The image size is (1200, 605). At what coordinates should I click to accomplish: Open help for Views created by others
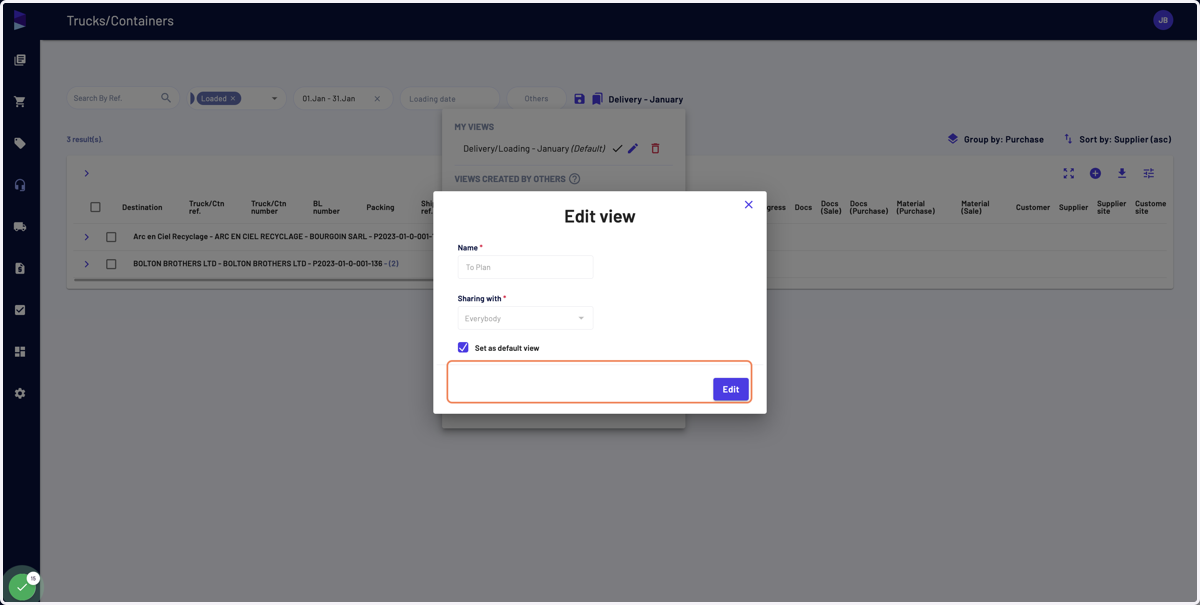tap(575, 179)
